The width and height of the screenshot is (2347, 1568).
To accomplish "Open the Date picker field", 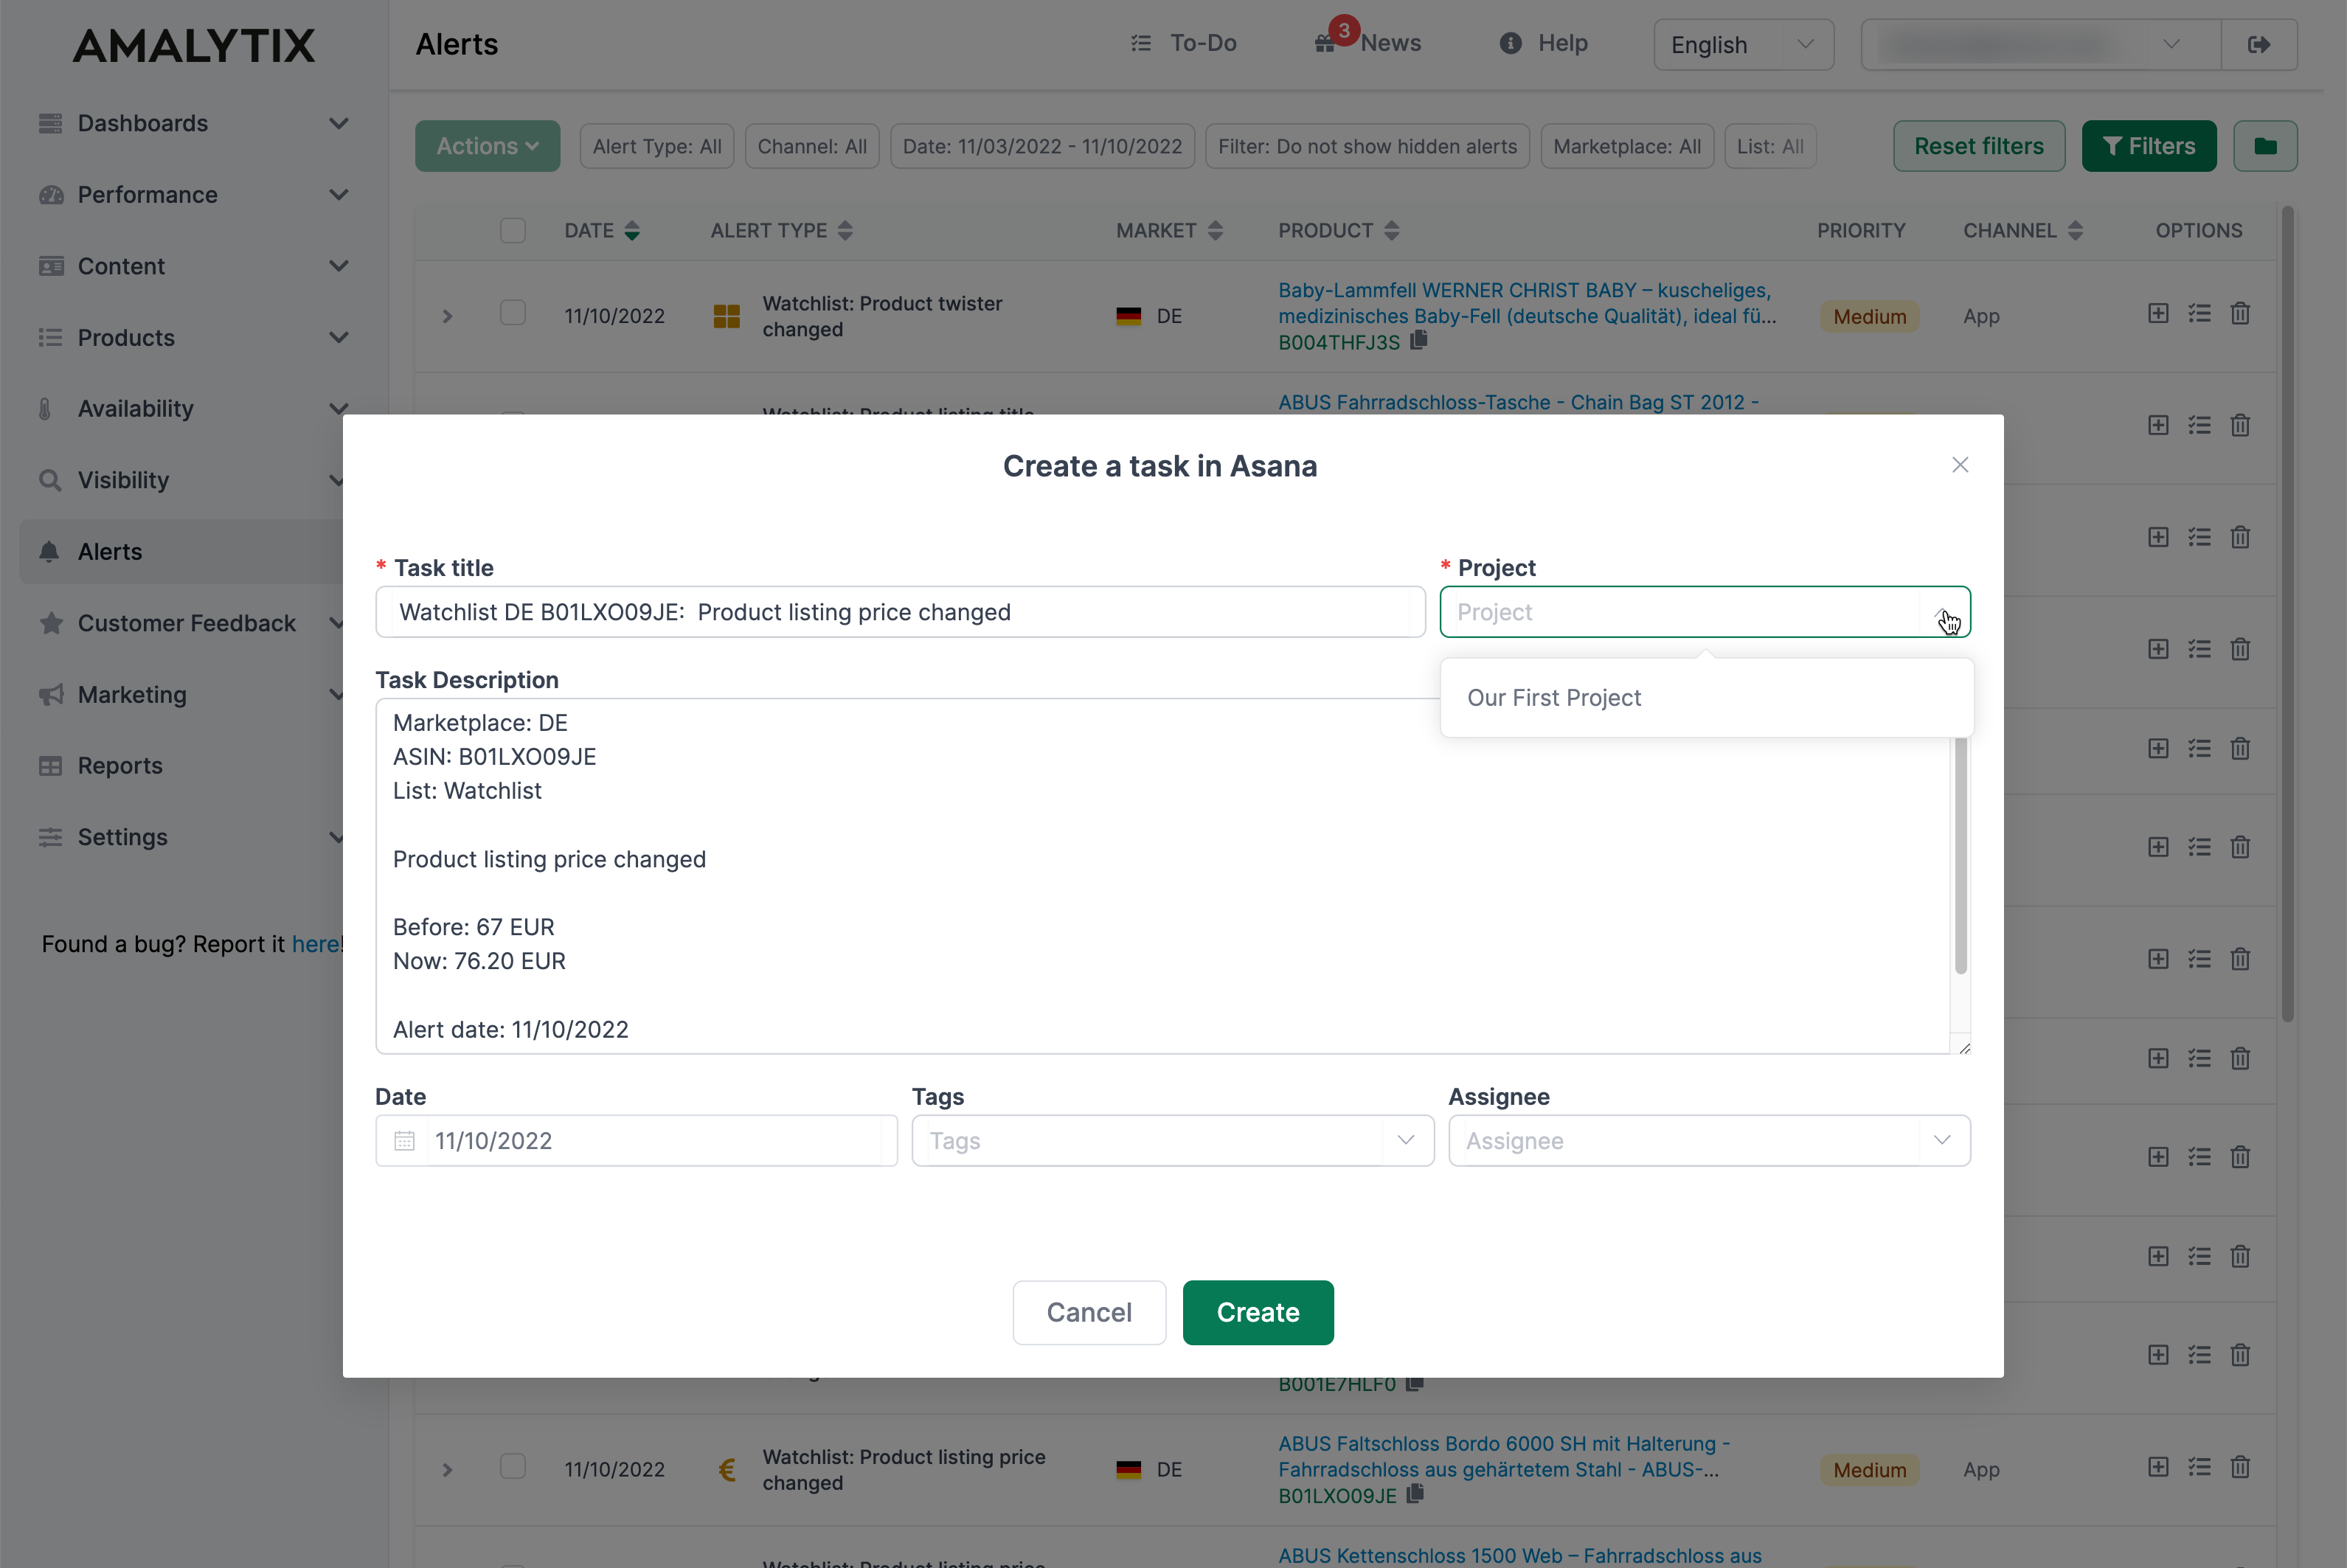I will coord(636,1141).
